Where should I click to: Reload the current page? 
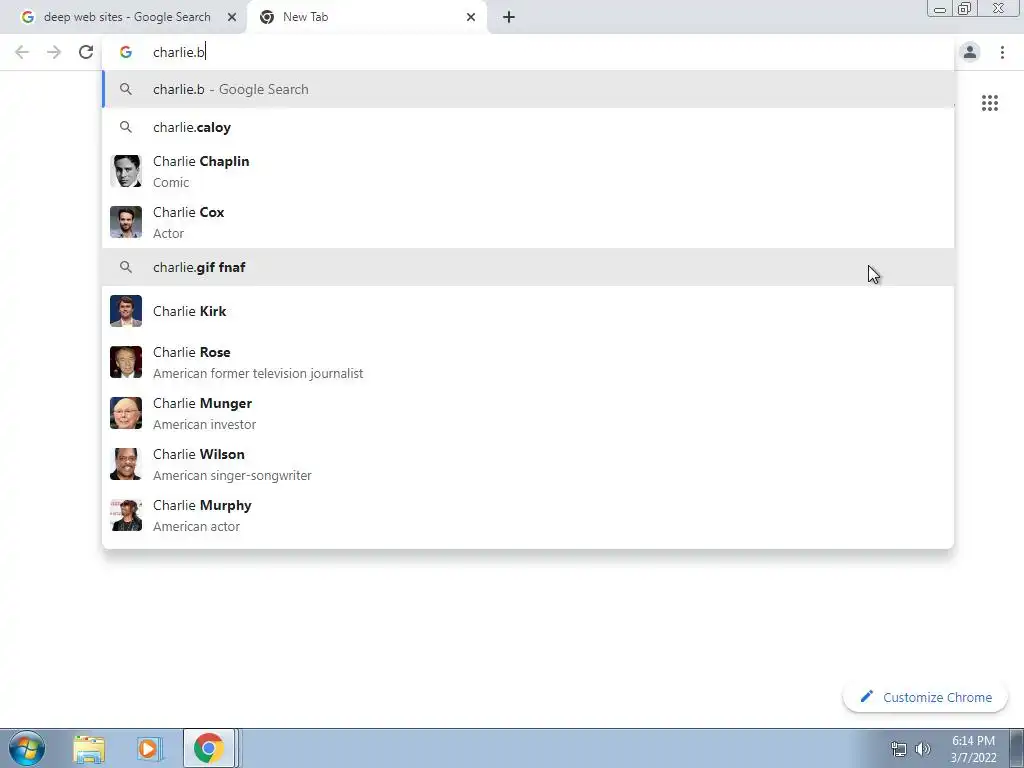[86, 52]
